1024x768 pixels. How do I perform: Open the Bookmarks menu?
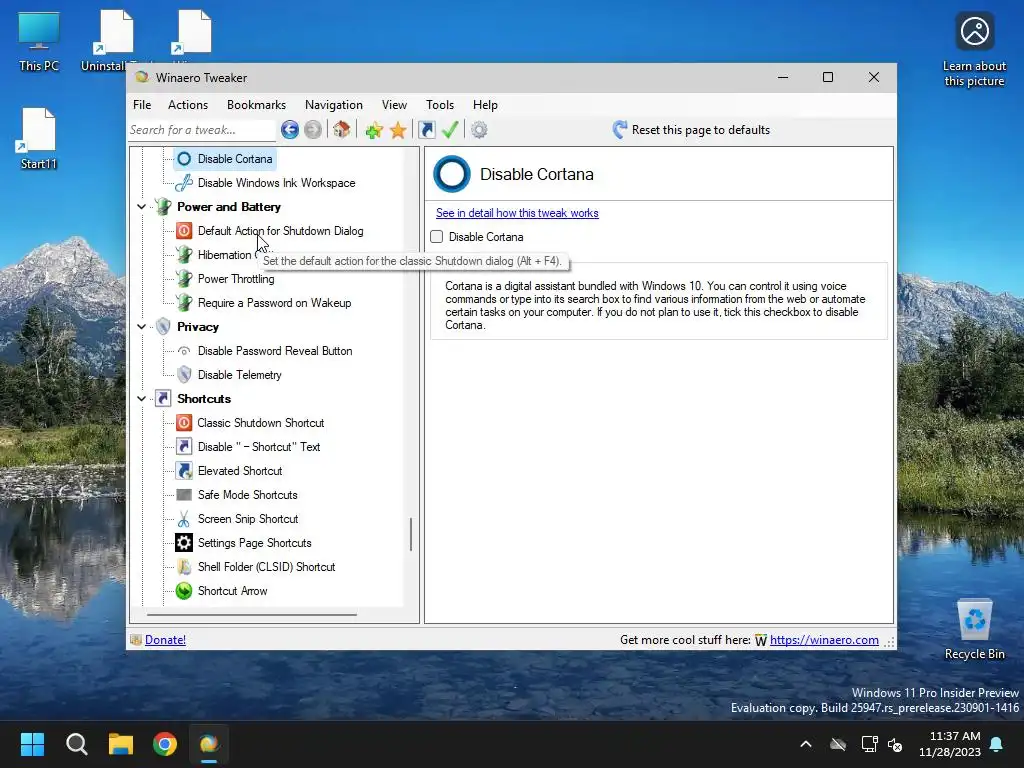click(x=257, y=104)
